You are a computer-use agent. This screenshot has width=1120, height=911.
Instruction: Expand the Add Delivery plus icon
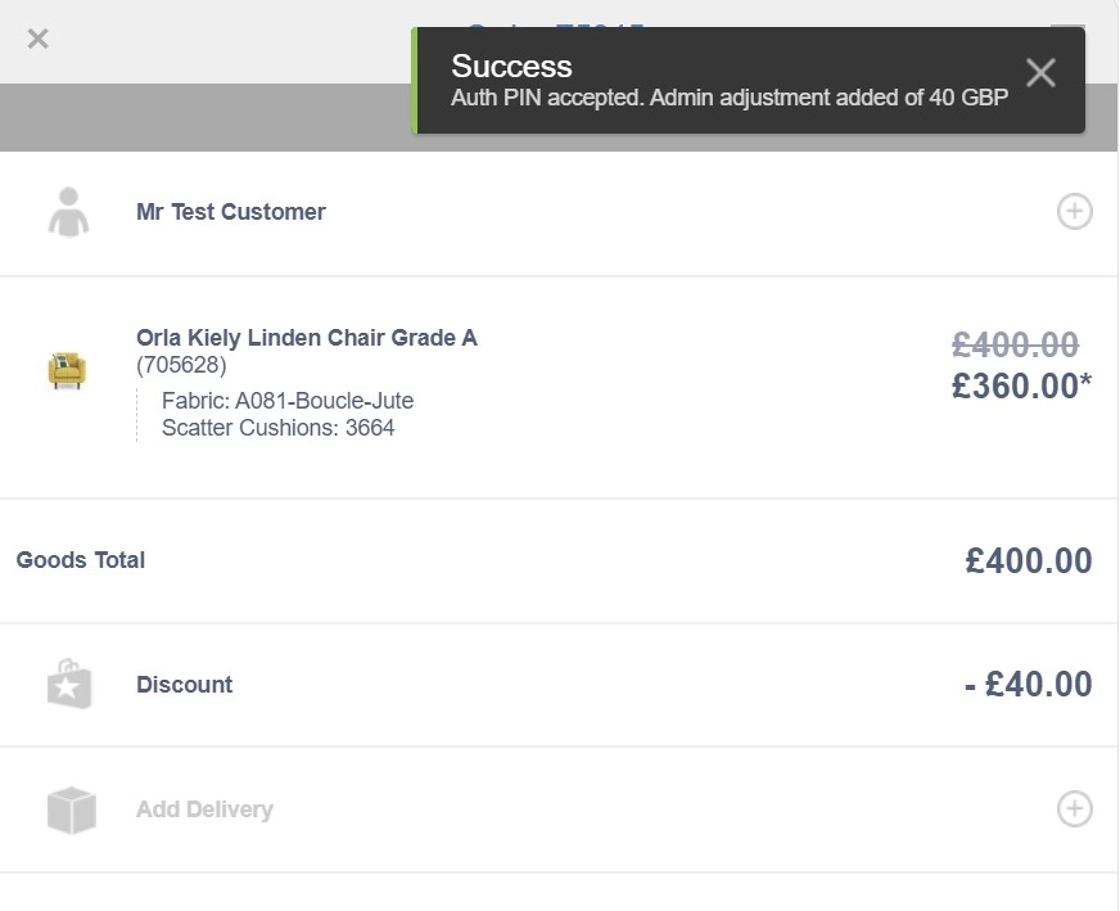click(x=1074, y=809)
